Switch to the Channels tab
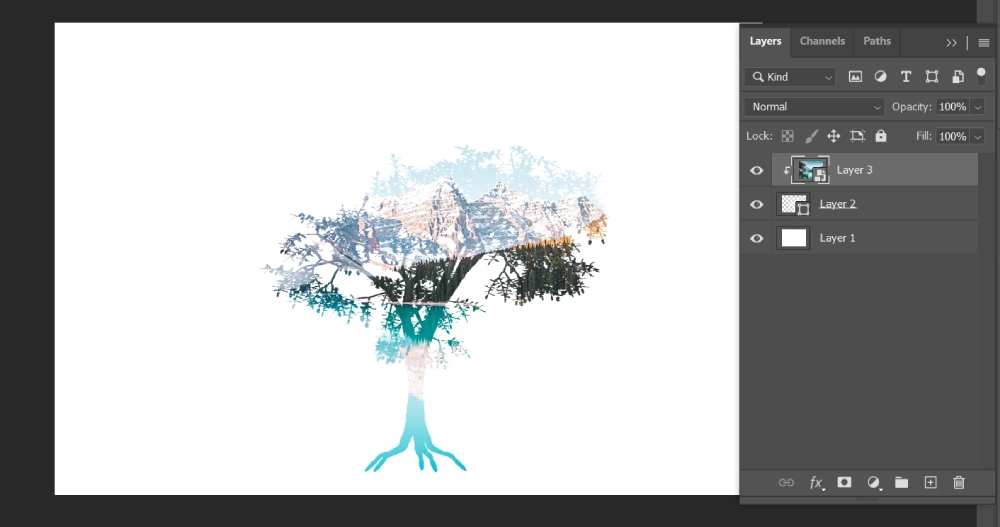This screenshot has width=1000, height=527. tap(822, 41)
